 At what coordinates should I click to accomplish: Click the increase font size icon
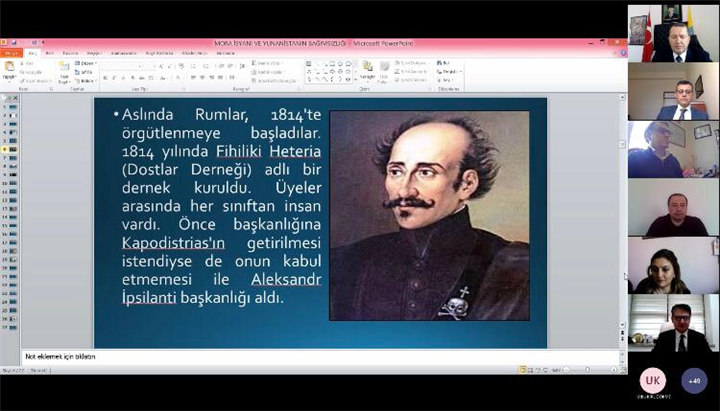tap(161, 66)
